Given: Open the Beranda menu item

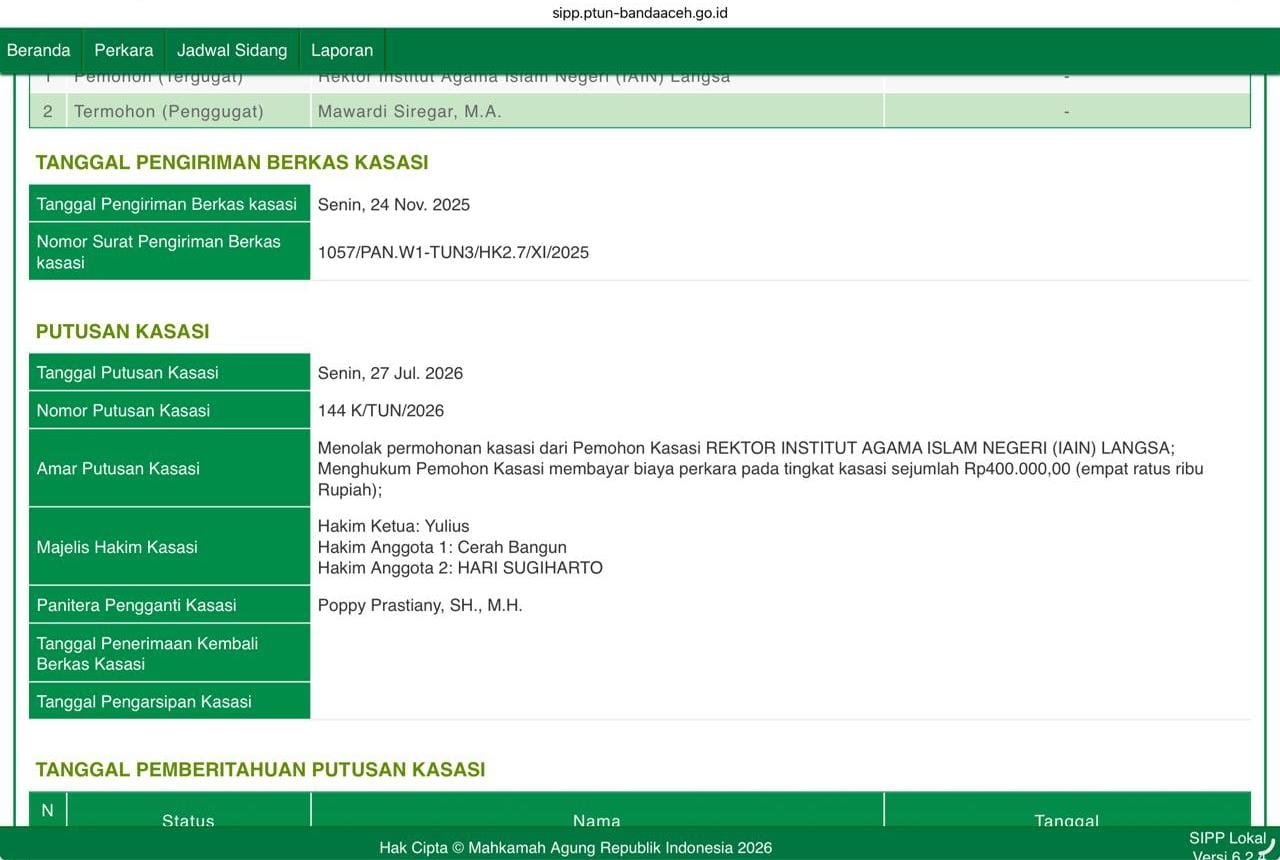Looking at the screenshot, I should tap(39, 50).
